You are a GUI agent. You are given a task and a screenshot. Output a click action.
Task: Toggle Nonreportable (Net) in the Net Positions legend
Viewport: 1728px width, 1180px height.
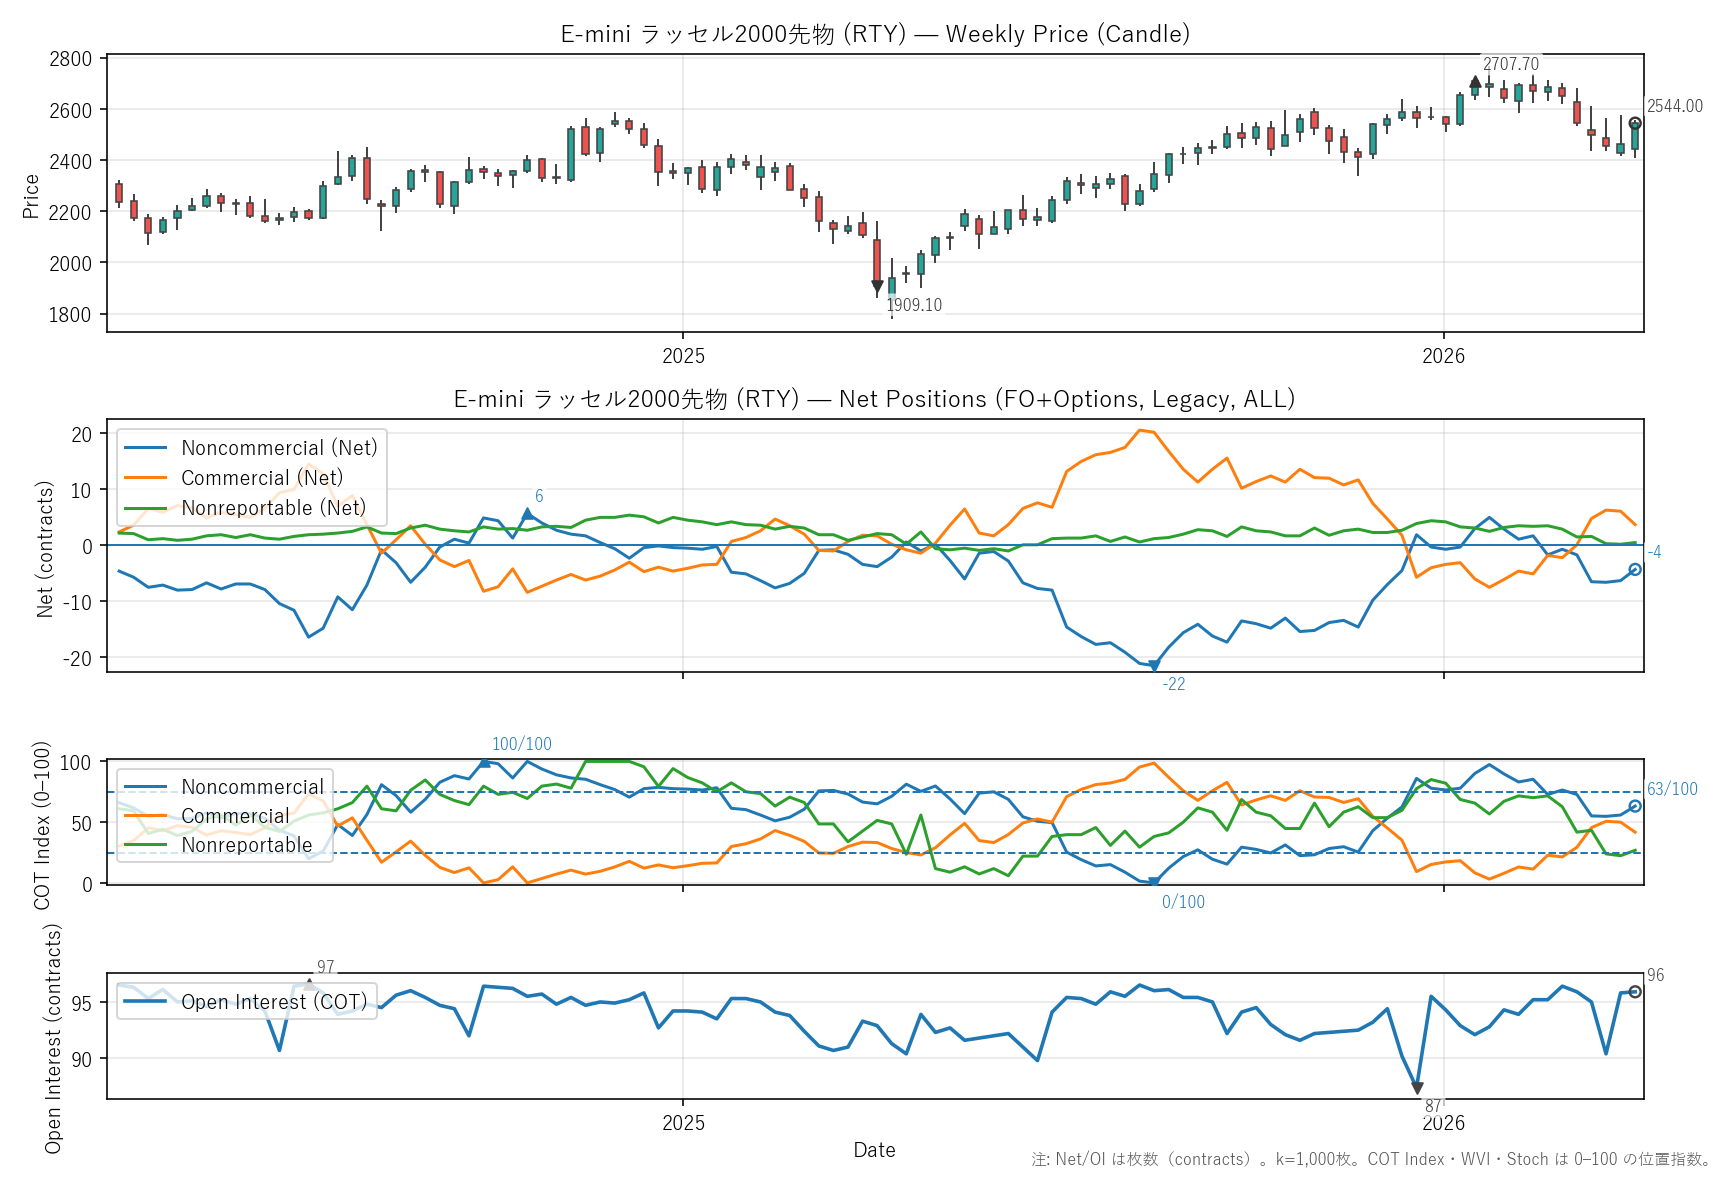click(x=274, y=508)
